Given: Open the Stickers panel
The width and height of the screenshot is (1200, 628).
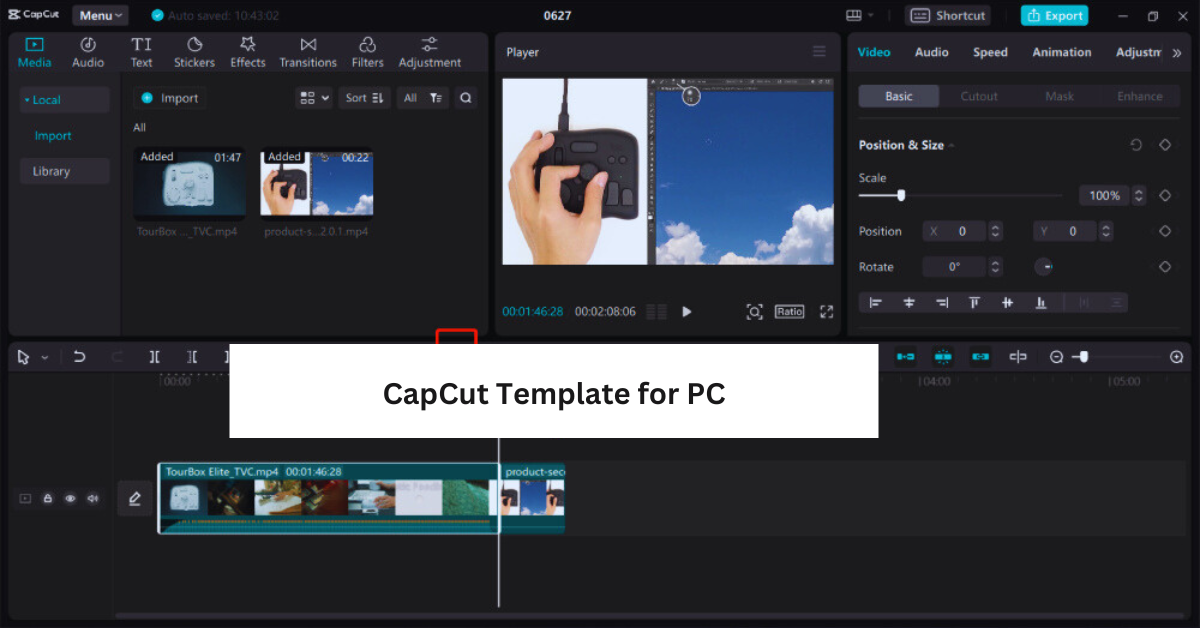Looking at the screenshot, I should coord(194,53).
